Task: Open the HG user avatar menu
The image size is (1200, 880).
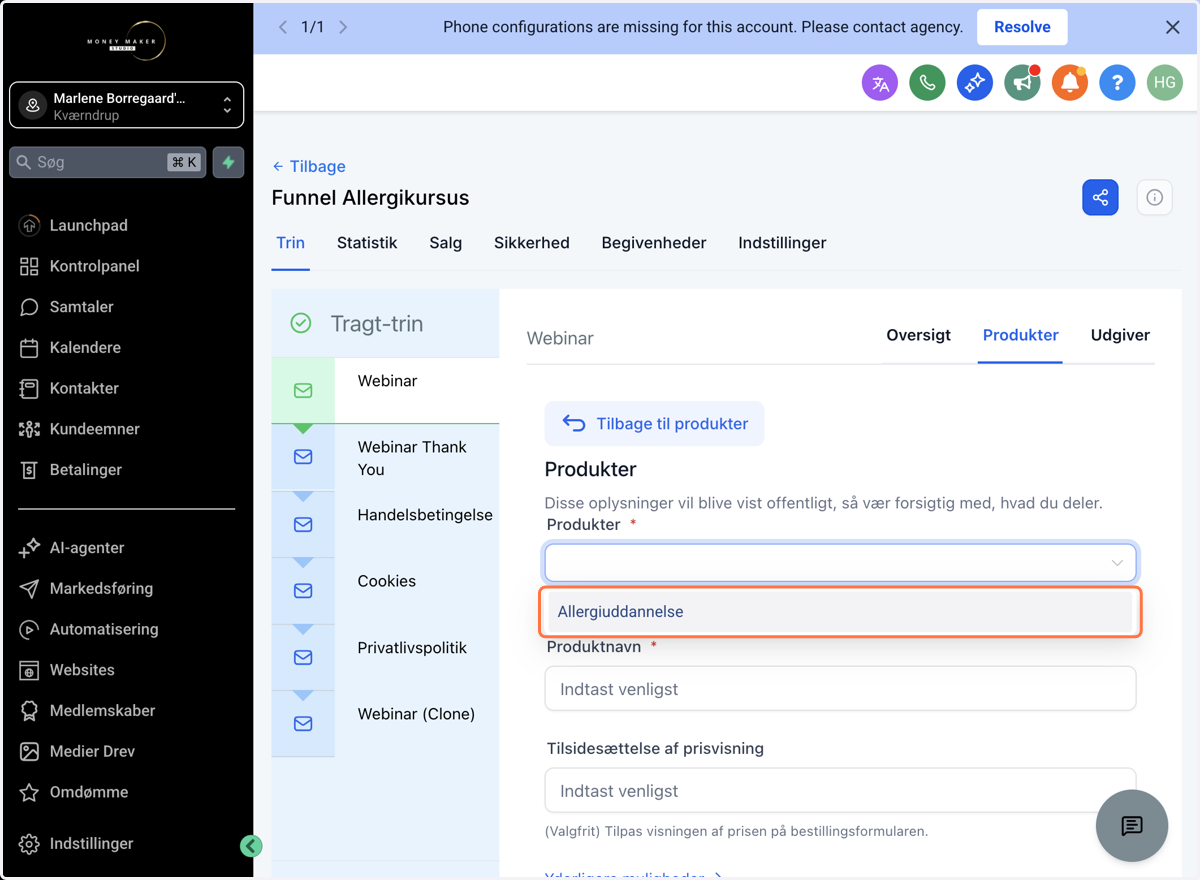Action: [1164, 83]
